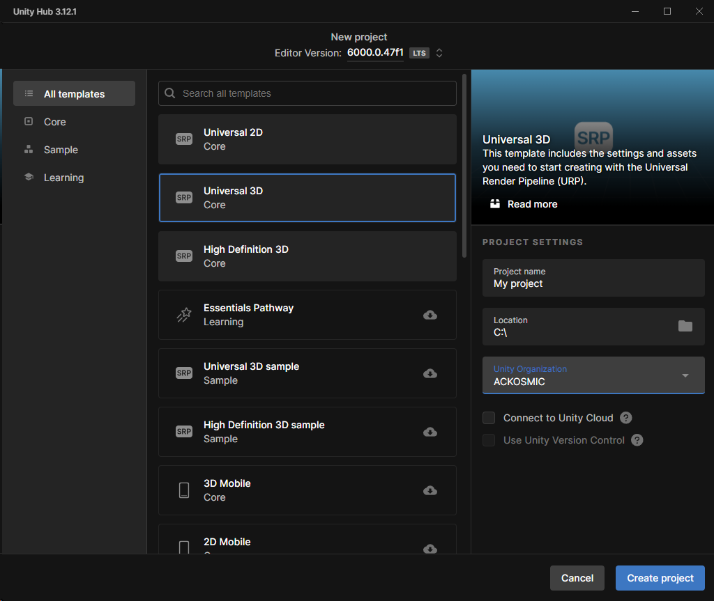Click the Read more book icon

[495, 204]
